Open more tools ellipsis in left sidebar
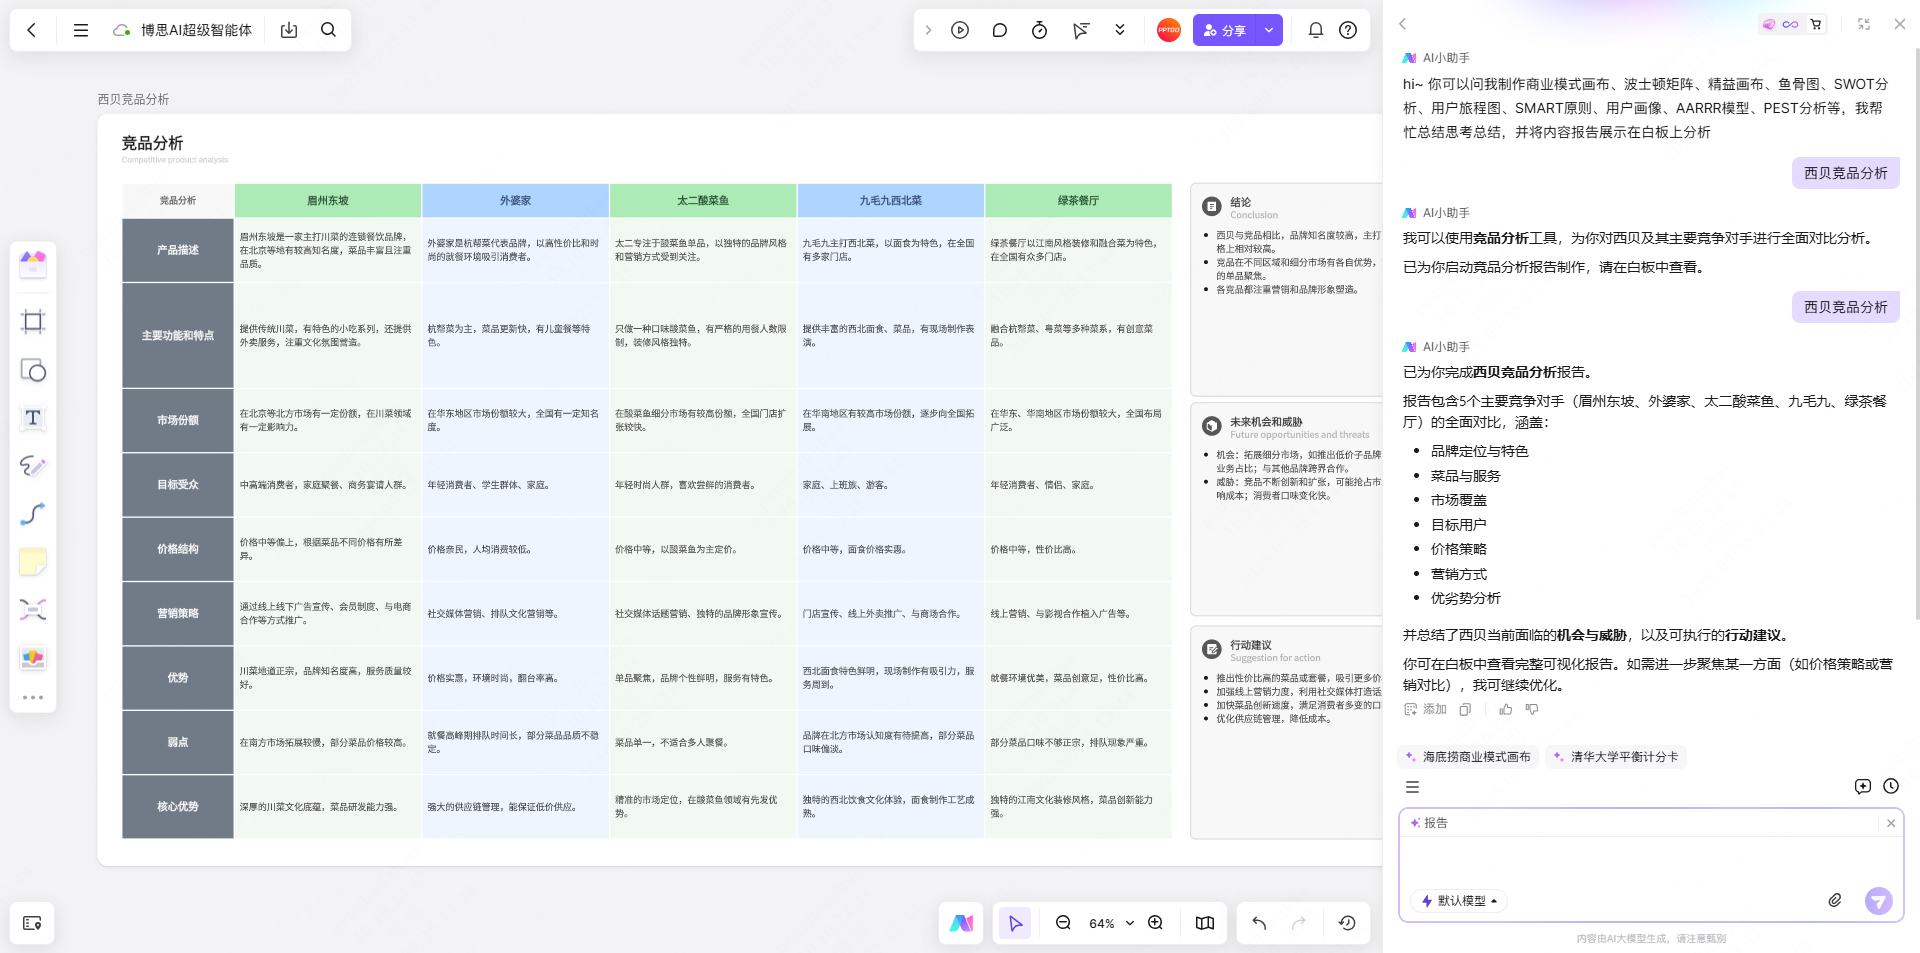Viewport: 1920px width, 953px height. pyautogui.click(x=33, y=697)
